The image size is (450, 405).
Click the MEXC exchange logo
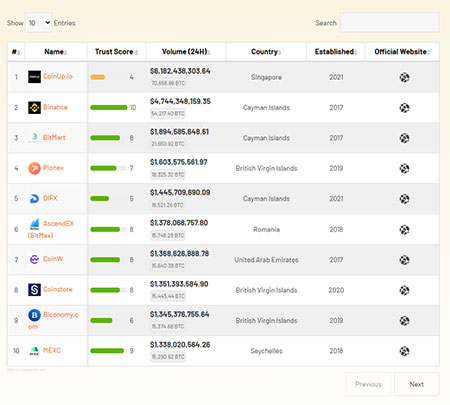(34, 351)
